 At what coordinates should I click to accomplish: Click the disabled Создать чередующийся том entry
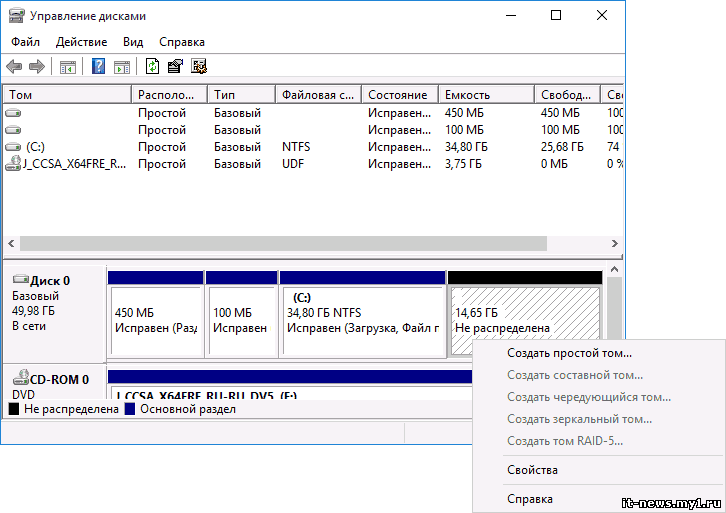(598, 397)
